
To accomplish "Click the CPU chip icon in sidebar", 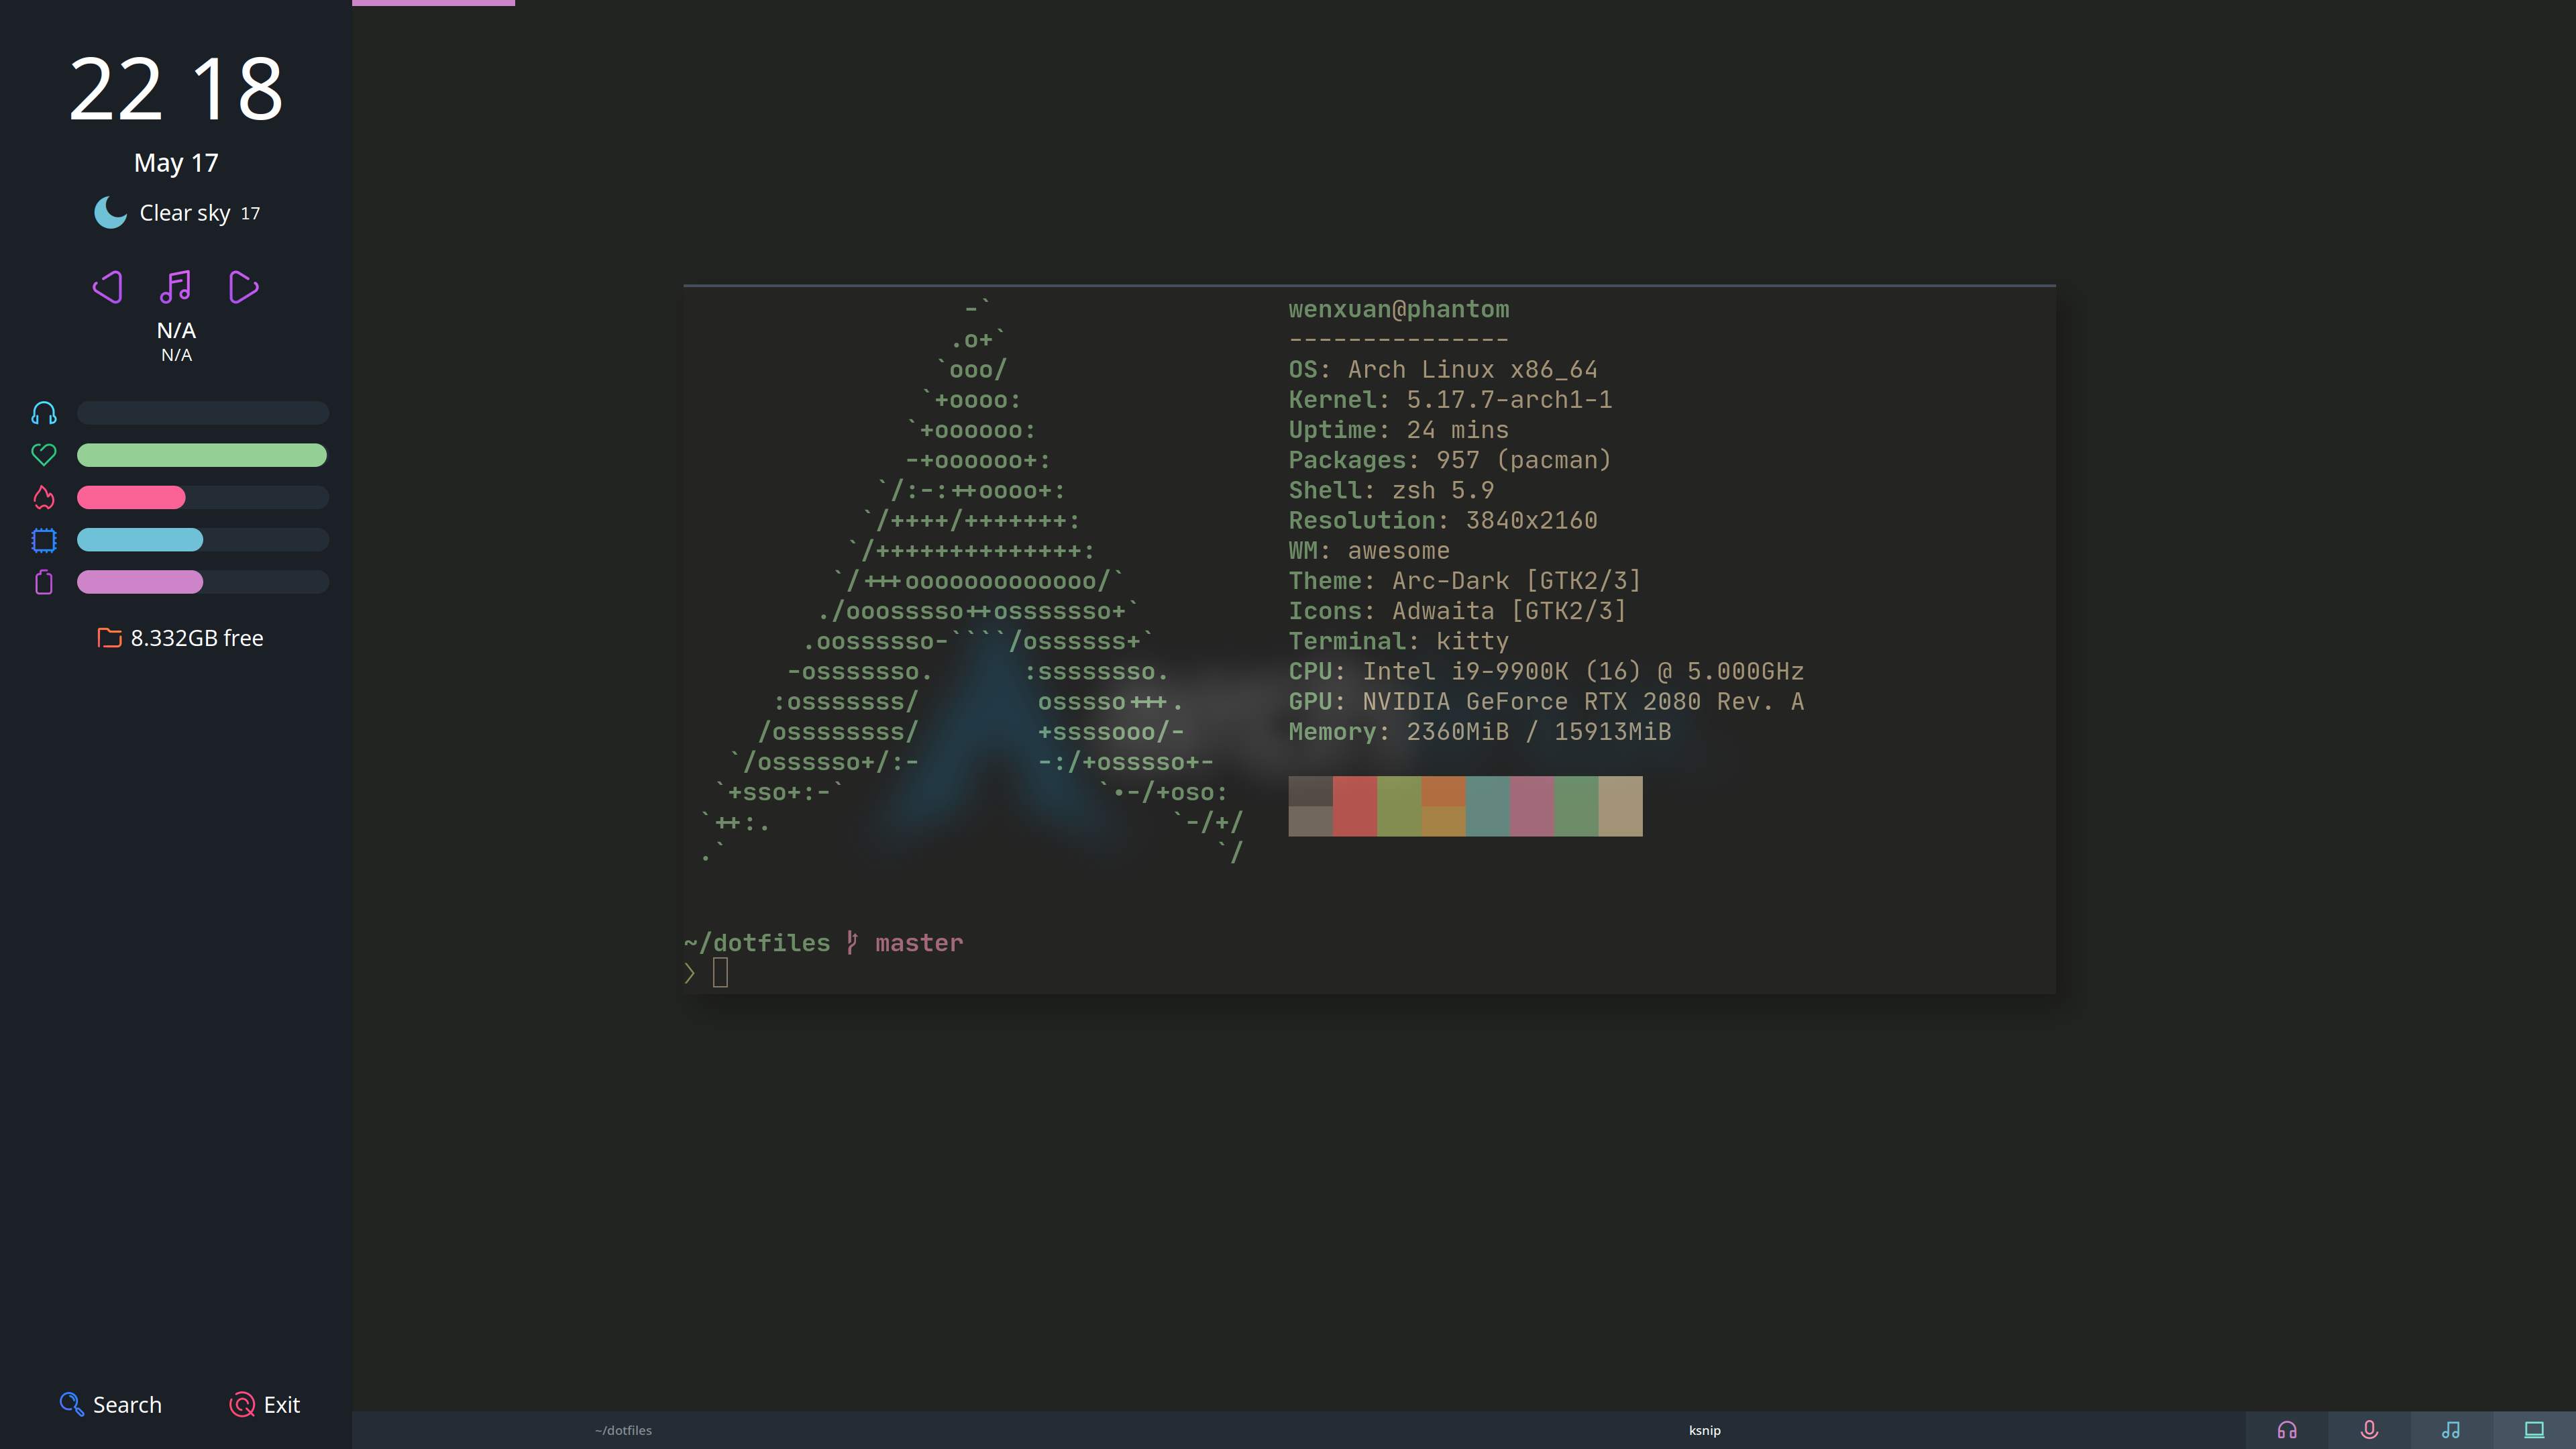I will pos(44,540).
